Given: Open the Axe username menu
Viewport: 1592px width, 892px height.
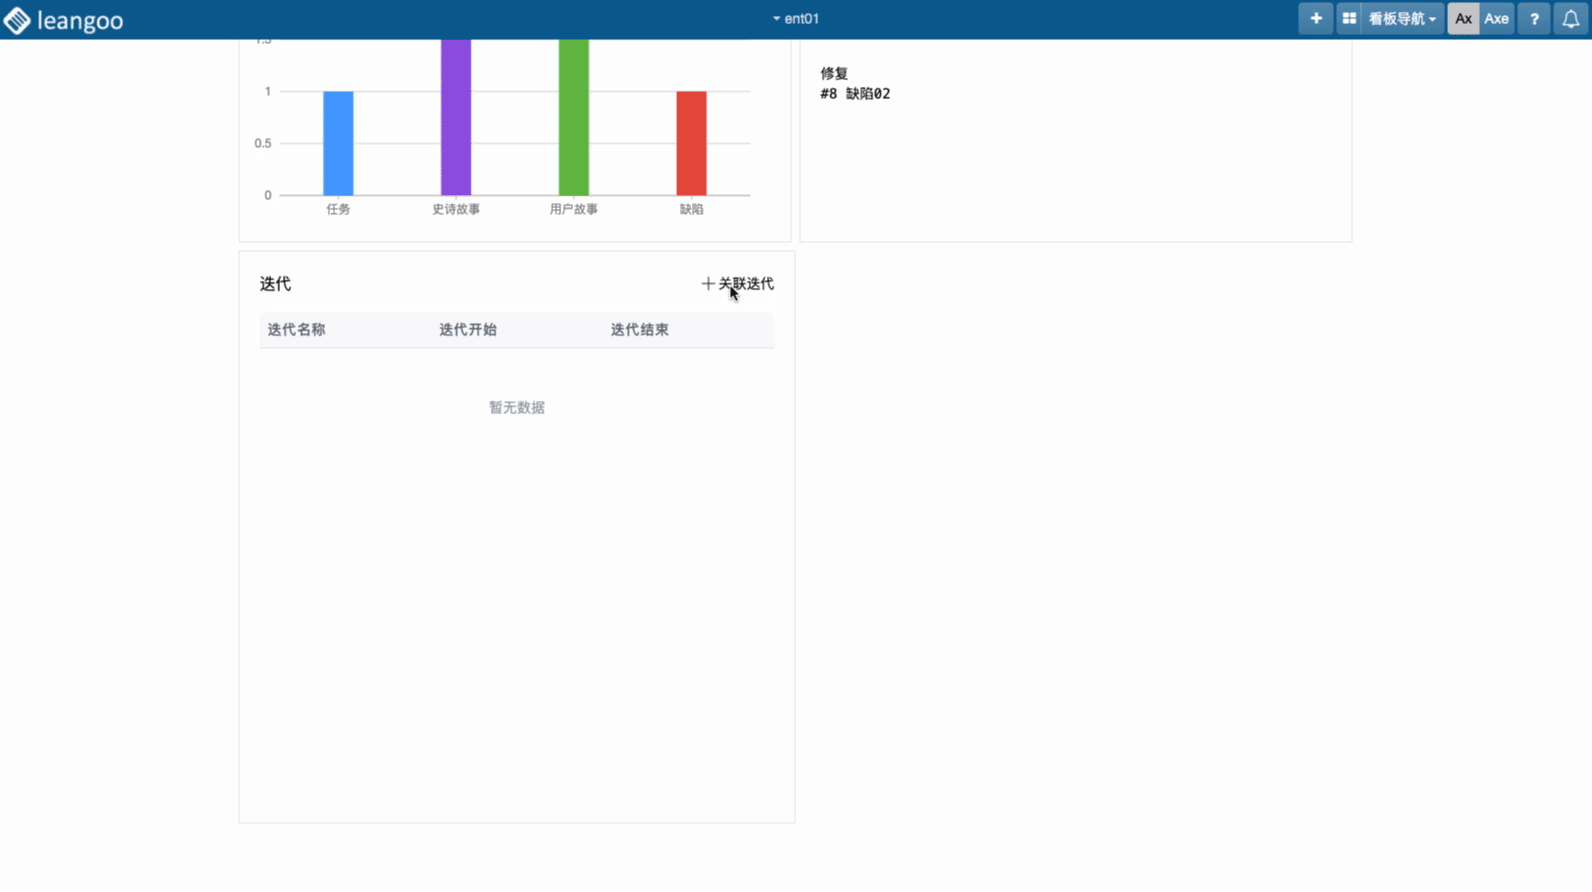Looking at the screenshot, I should tap(1496, 19).
